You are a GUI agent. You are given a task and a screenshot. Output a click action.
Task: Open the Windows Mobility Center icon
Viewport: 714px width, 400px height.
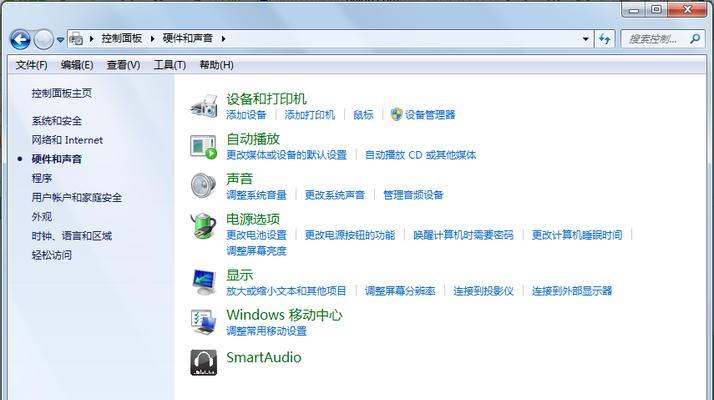[203, 322]
